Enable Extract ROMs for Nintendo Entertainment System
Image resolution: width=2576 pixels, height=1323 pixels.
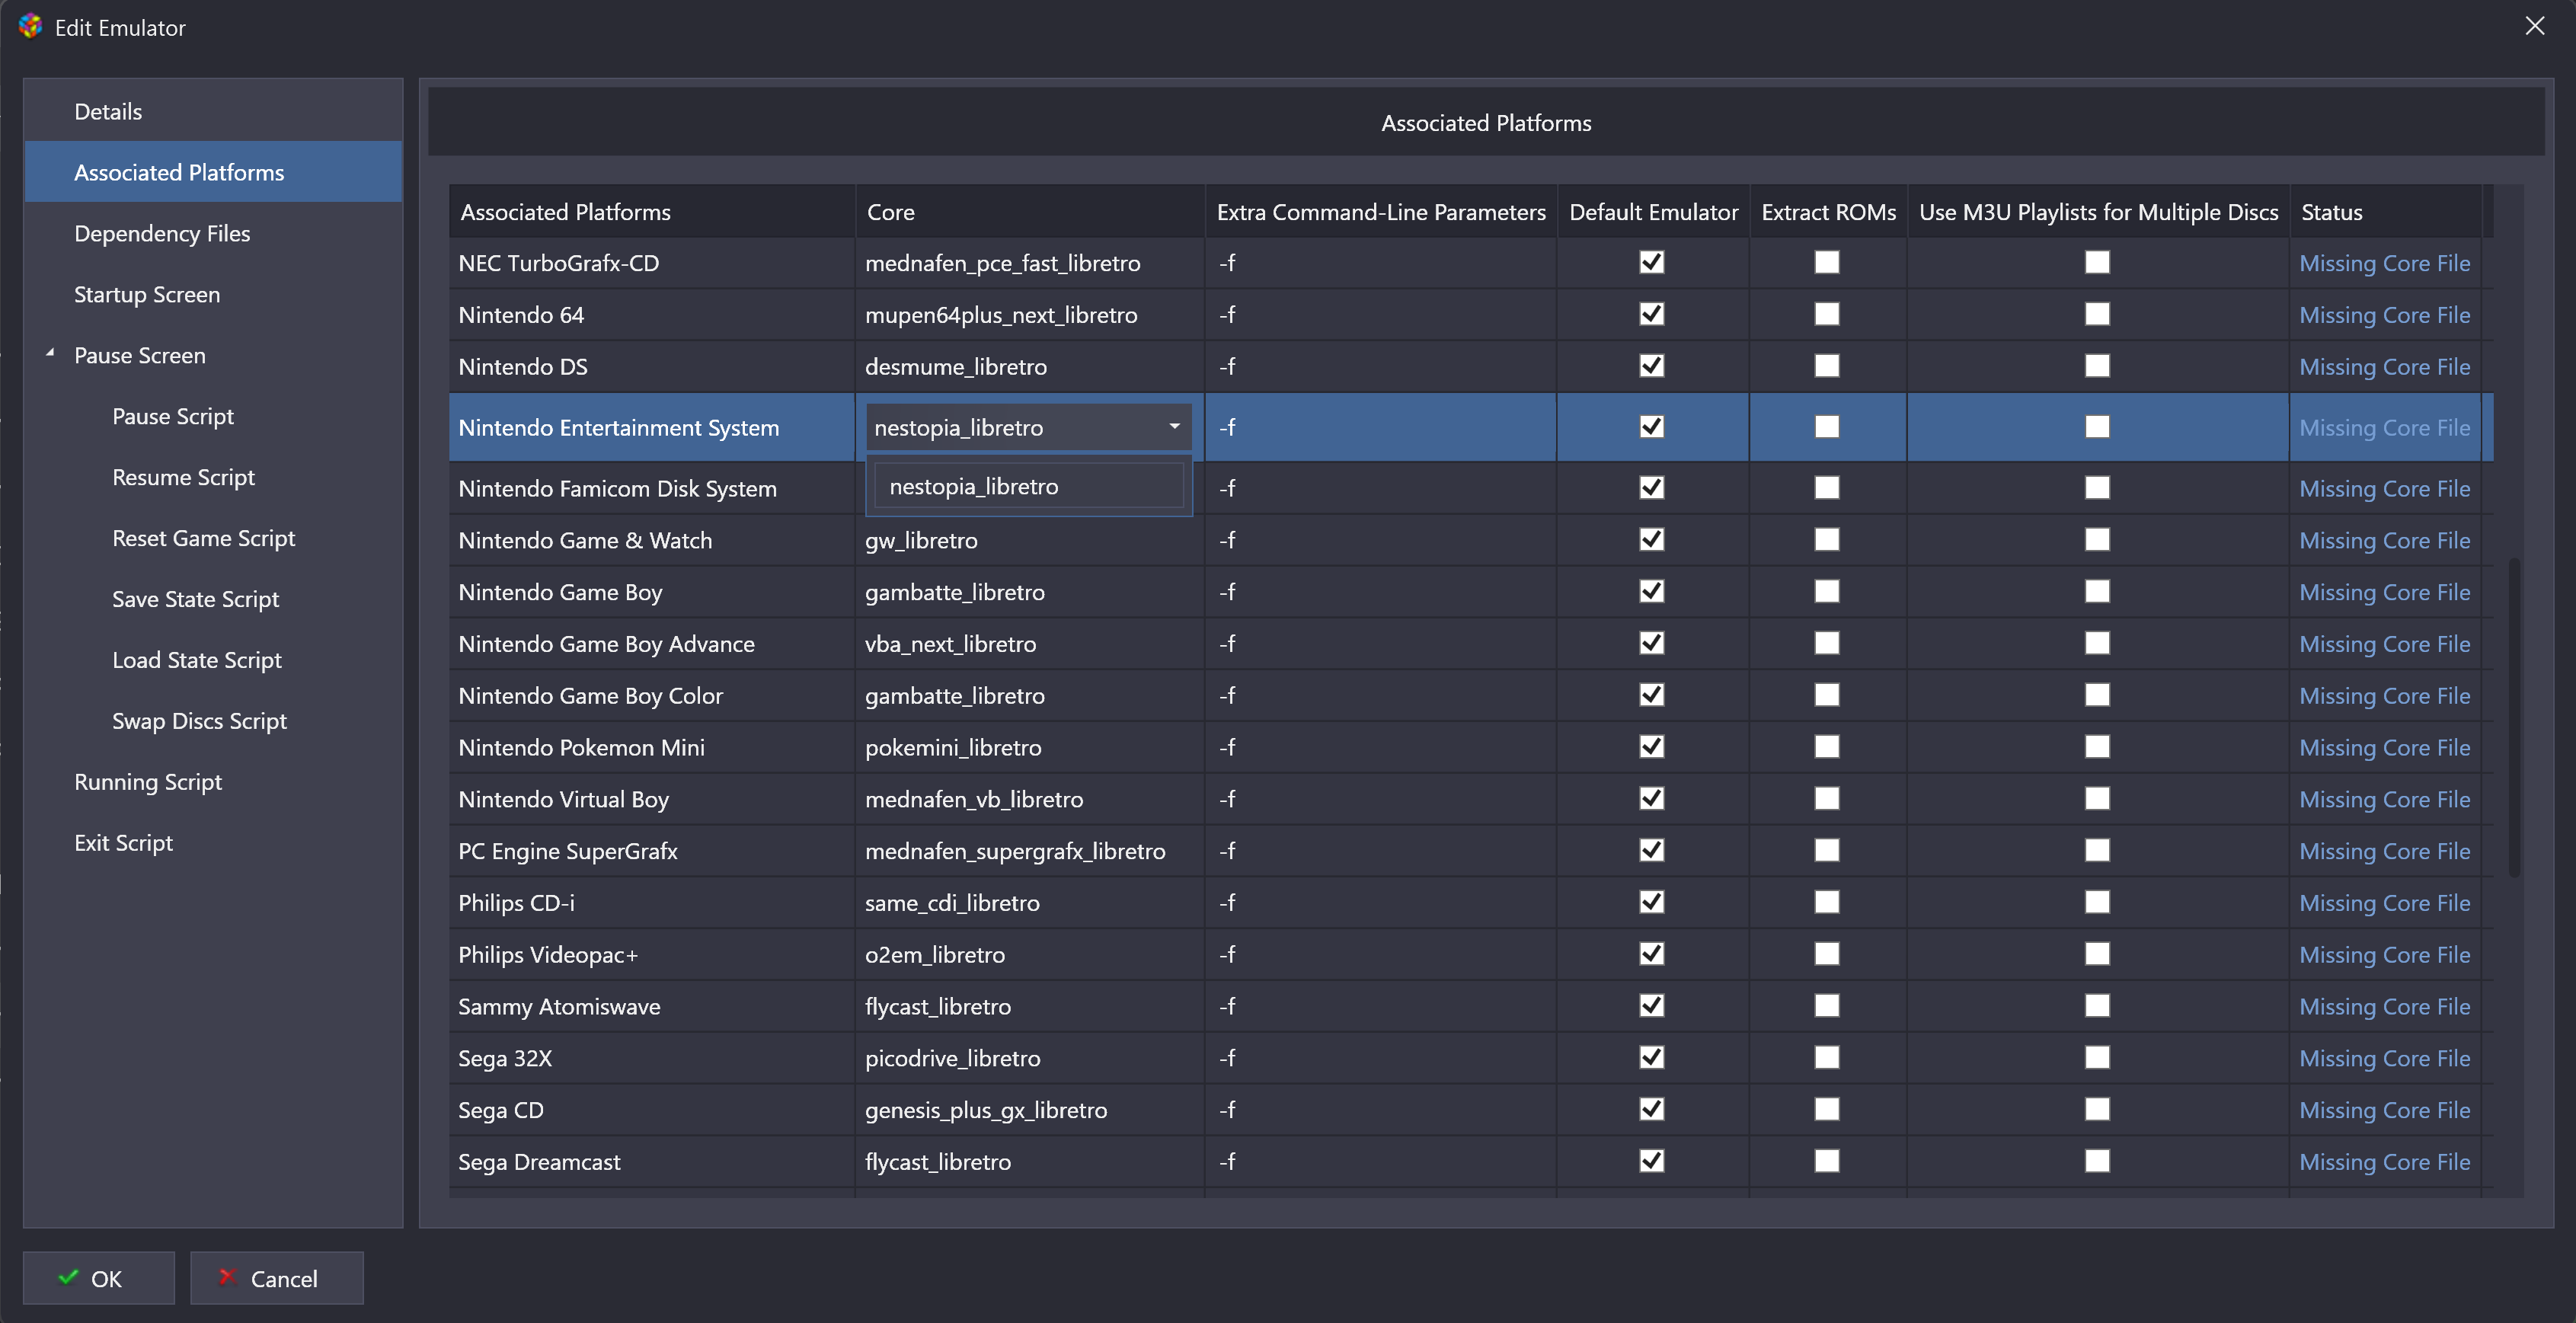point(1827,427)
